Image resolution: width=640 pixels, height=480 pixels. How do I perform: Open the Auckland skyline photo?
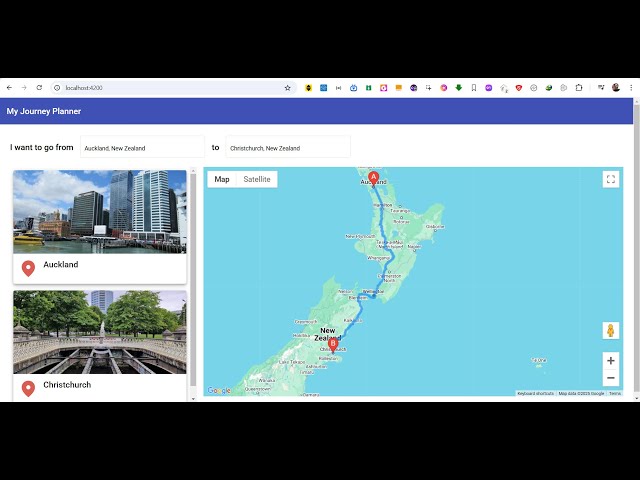pos(99,211)
